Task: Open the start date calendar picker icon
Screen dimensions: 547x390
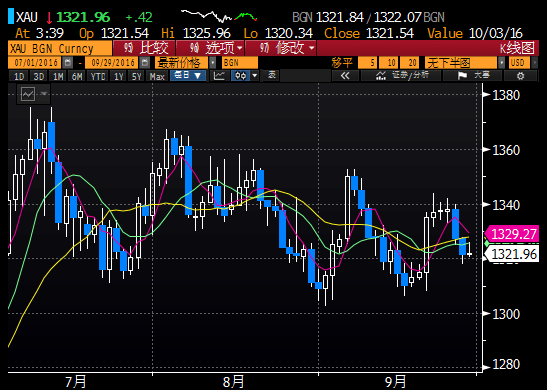Action: coord(67,63)
